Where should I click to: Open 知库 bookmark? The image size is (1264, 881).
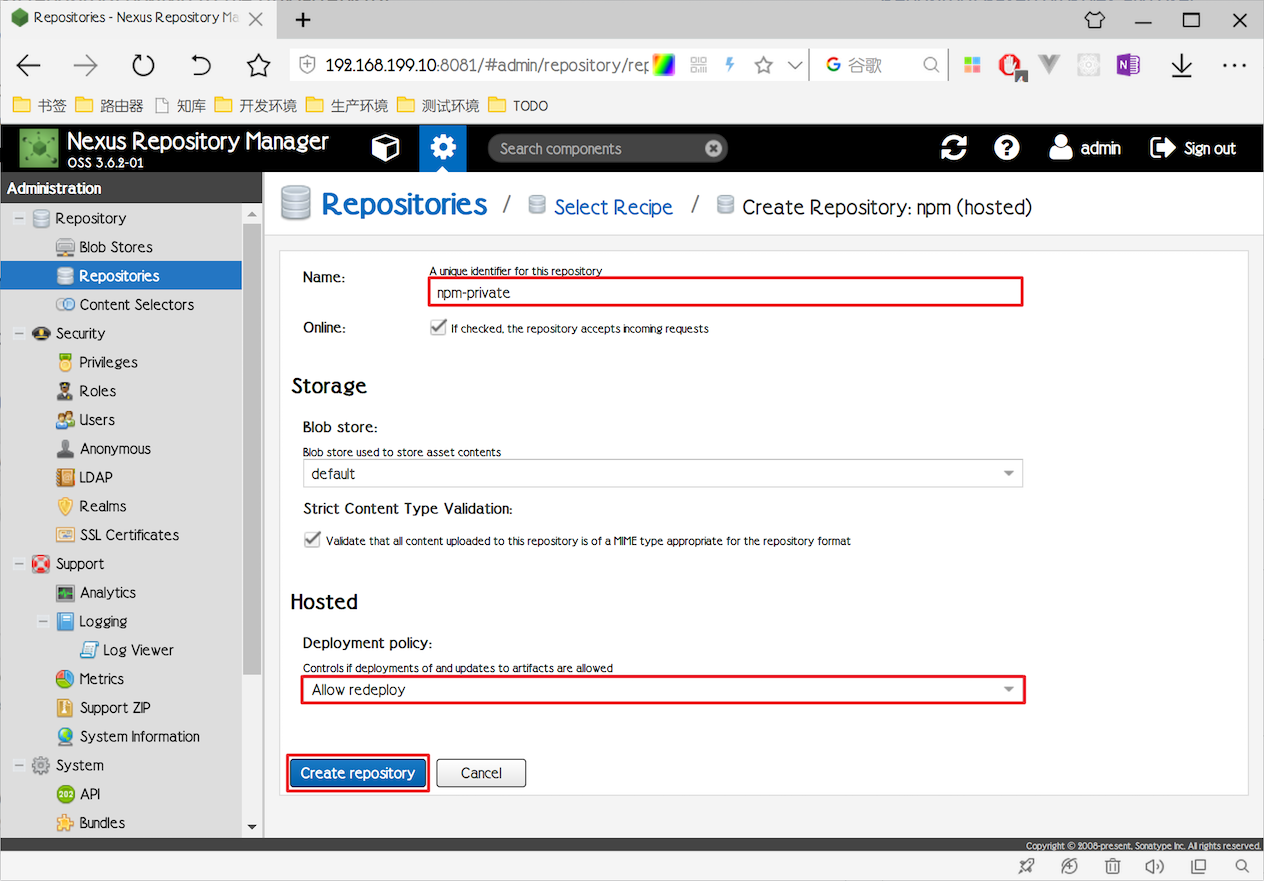pos(180,105)
